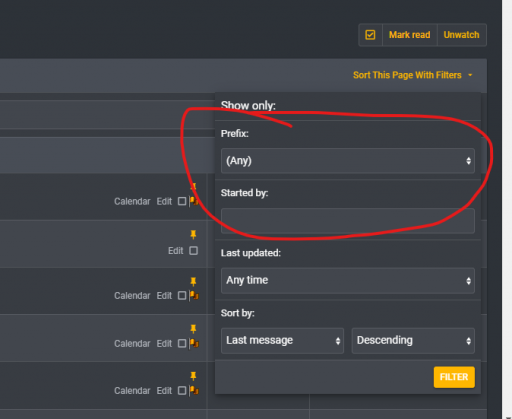Click the Unwatch button
512x419 pixels.
tap(461, 35)
